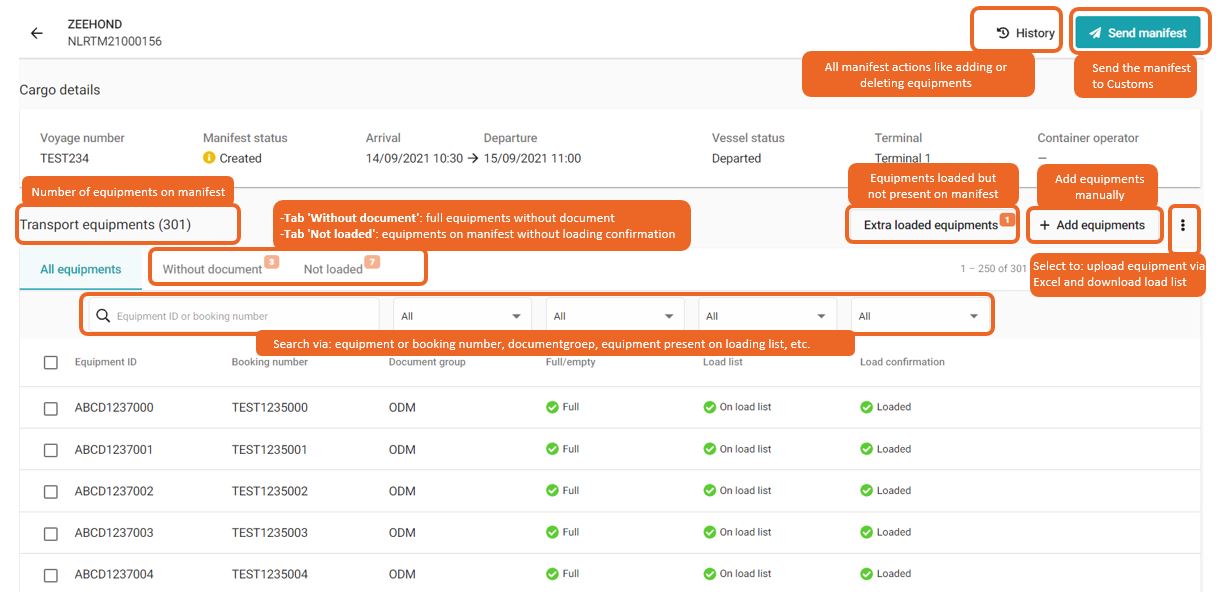Click the magnifying glass search icon
Image resolution: width=1219 pixels, height=597 pixels.
[105, 314]
